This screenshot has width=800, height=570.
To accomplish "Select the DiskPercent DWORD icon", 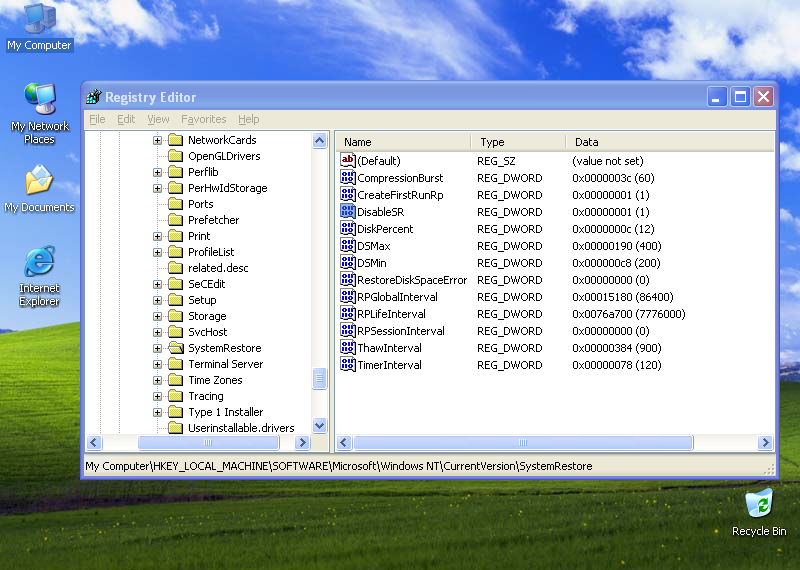I will pyautogui.click(x=348, y=229).
